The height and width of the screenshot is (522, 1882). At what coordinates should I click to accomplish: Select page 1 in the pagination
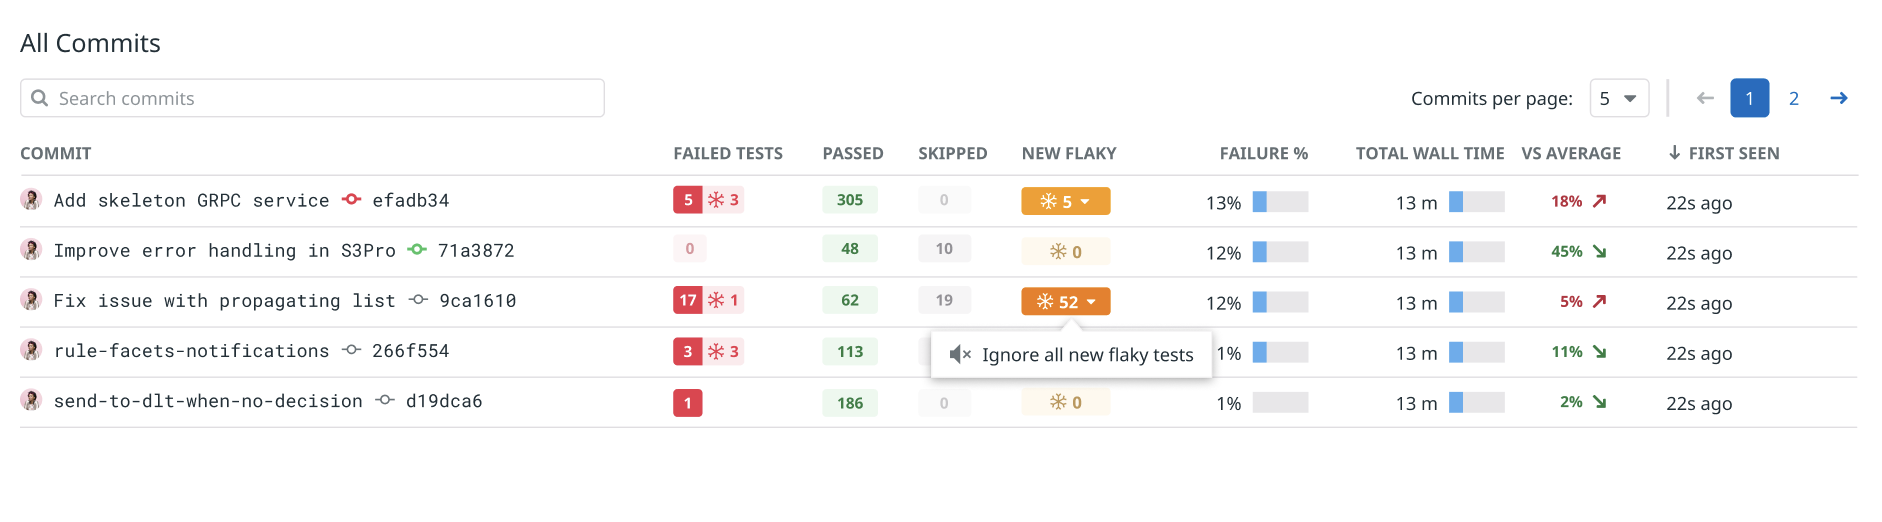[x=1749, y=98]
